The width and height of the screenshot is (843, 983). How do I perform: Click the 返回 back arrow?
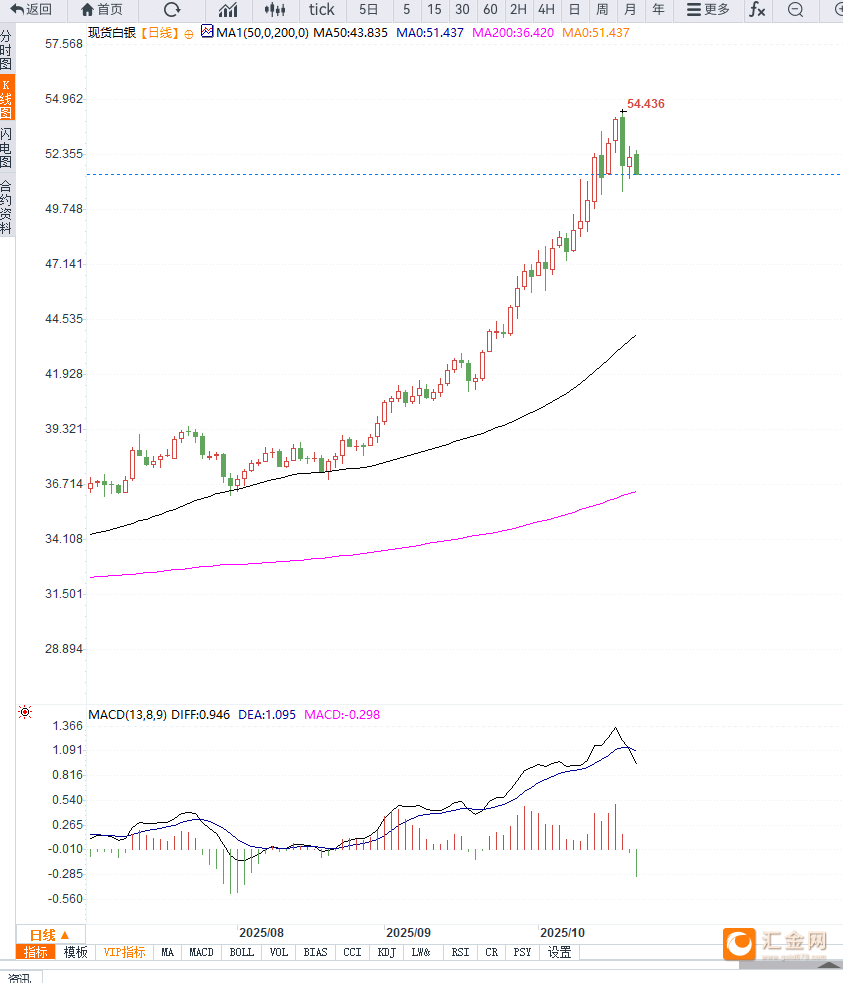31,10
